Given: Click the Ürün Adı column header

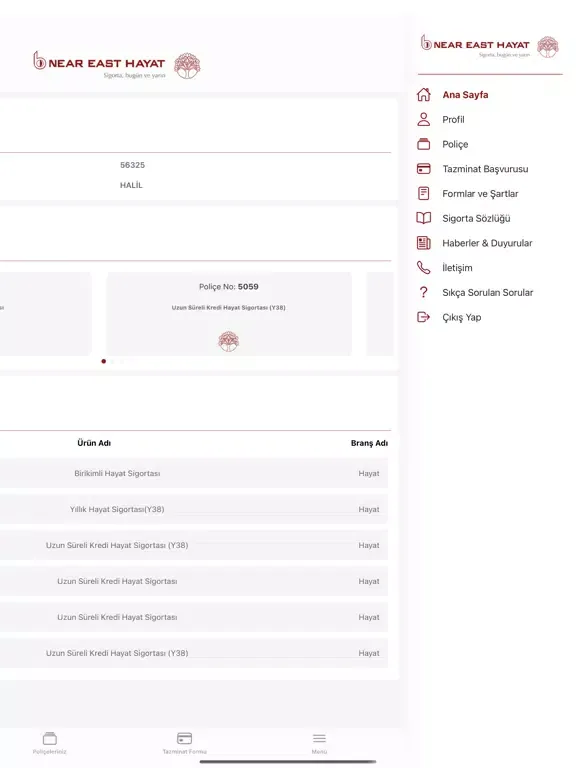Looking at the screenshot, I should coord(94,443).
